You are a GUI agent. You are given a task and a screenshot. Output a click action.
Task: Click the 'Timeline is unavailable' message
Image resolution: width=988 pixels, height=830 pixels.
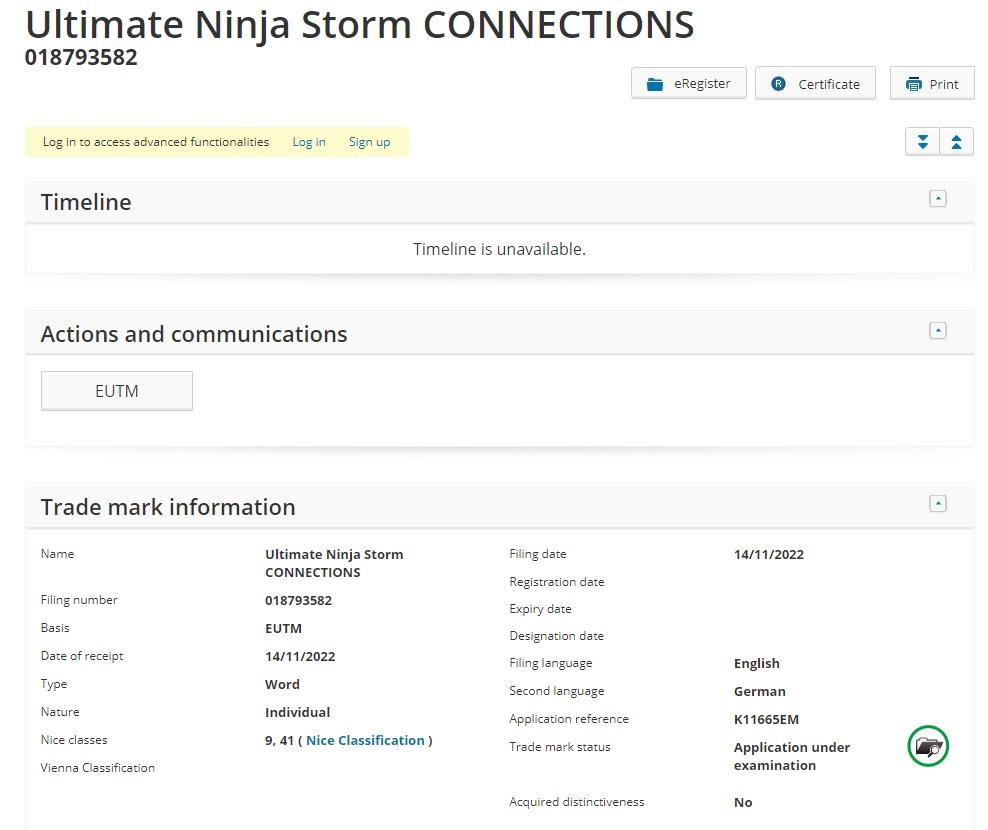point(499,249)
